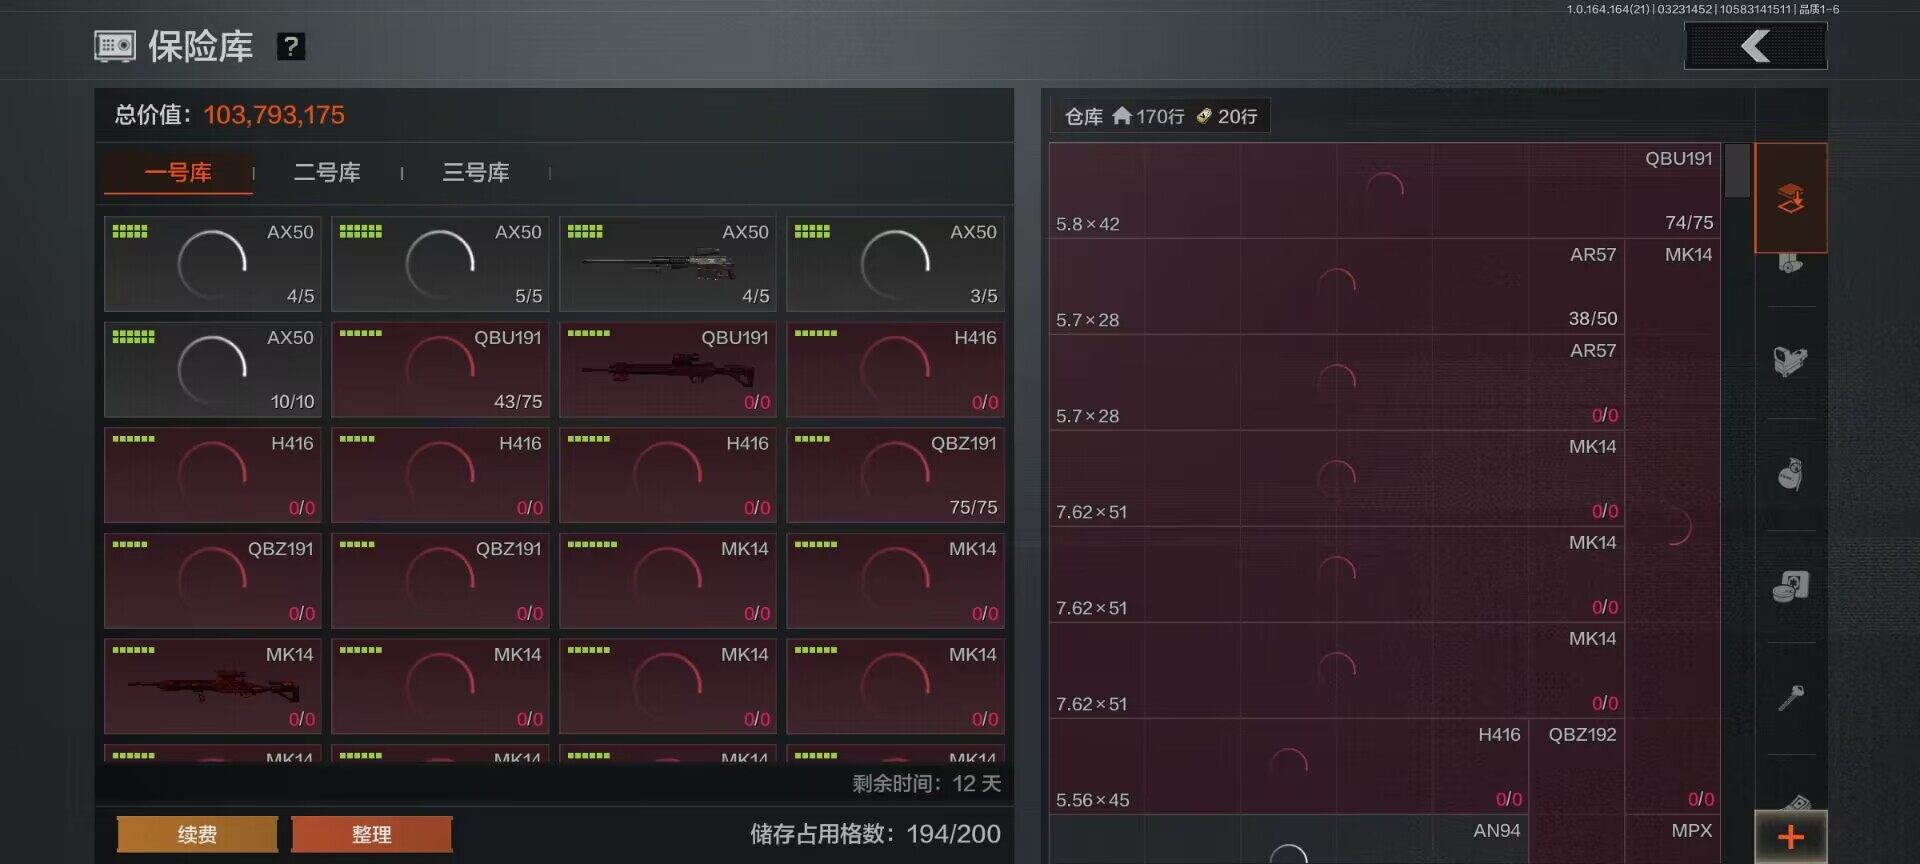The image size is (1920, 864).
Task: Filter warehouse by the key icon
Action: click(1790, 697)
